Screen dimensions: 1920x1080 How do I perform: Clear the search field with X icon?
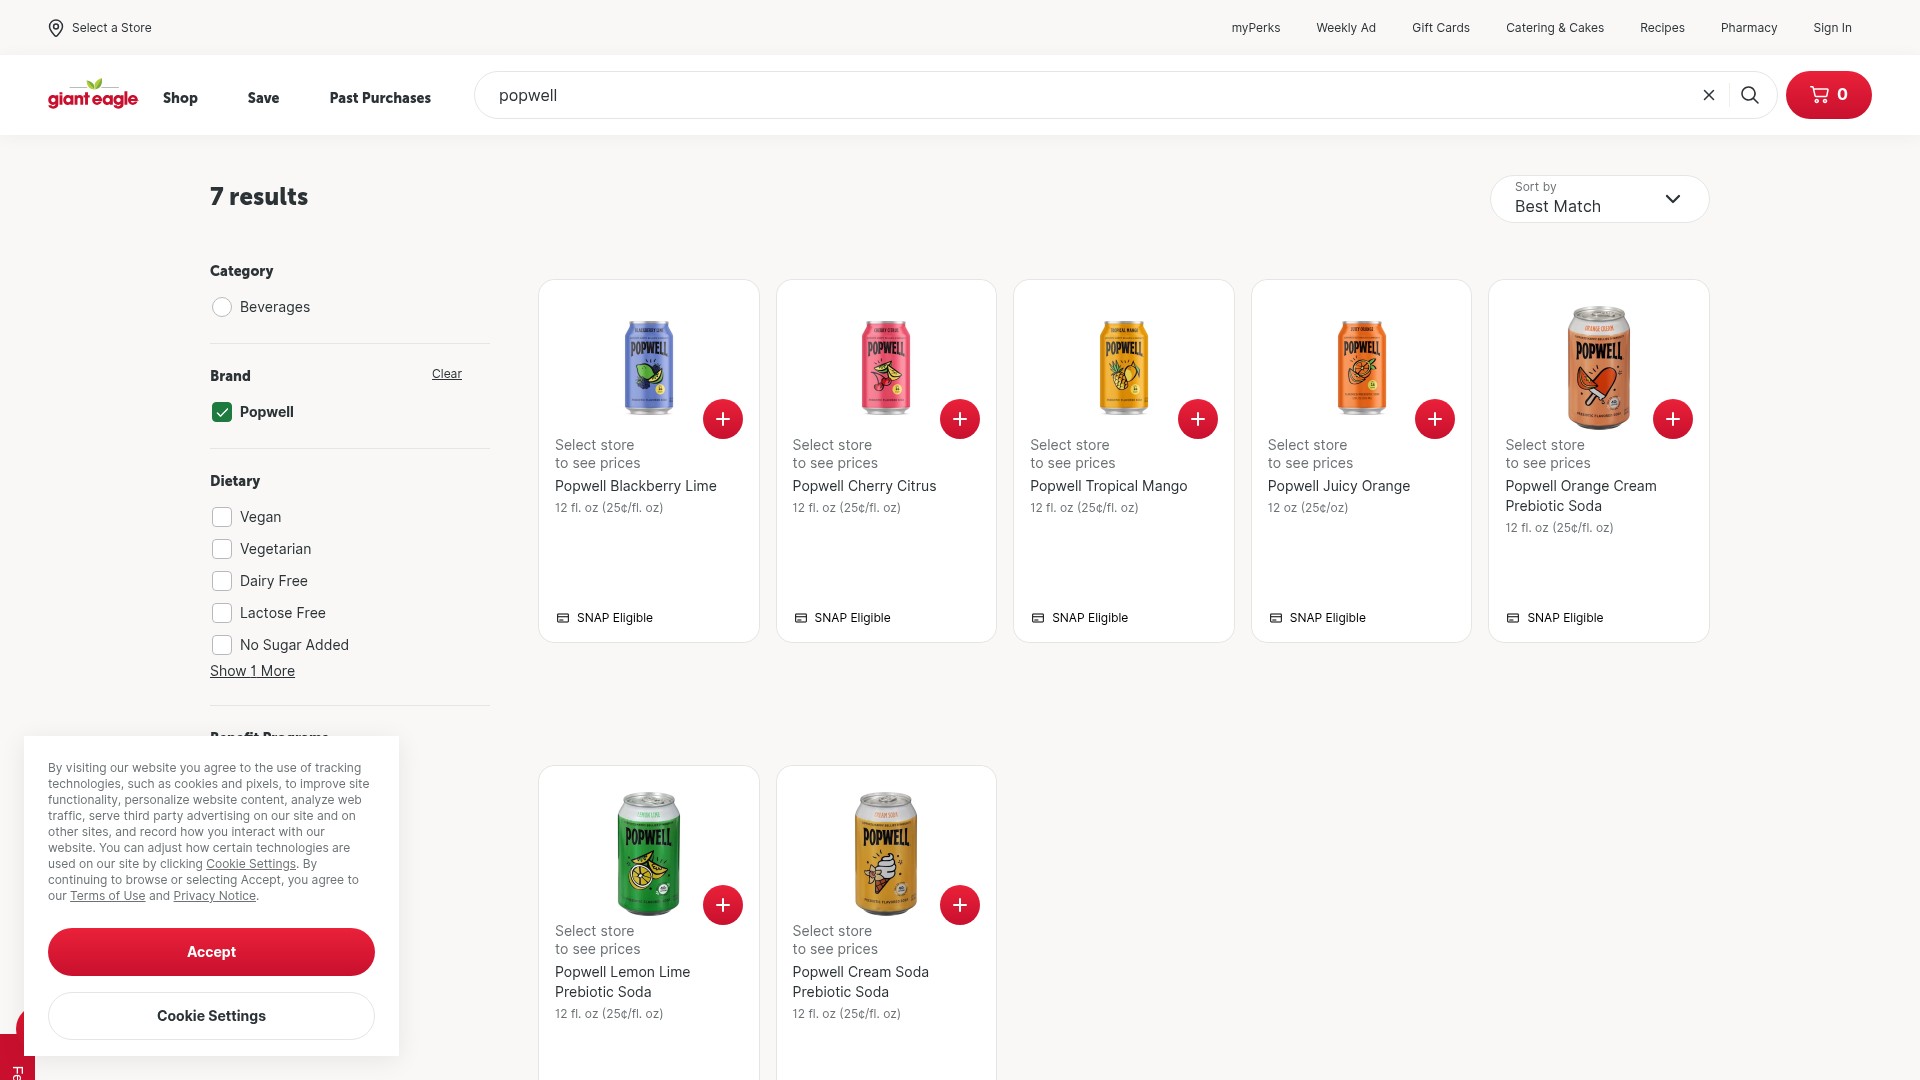tap(1709, 95)
